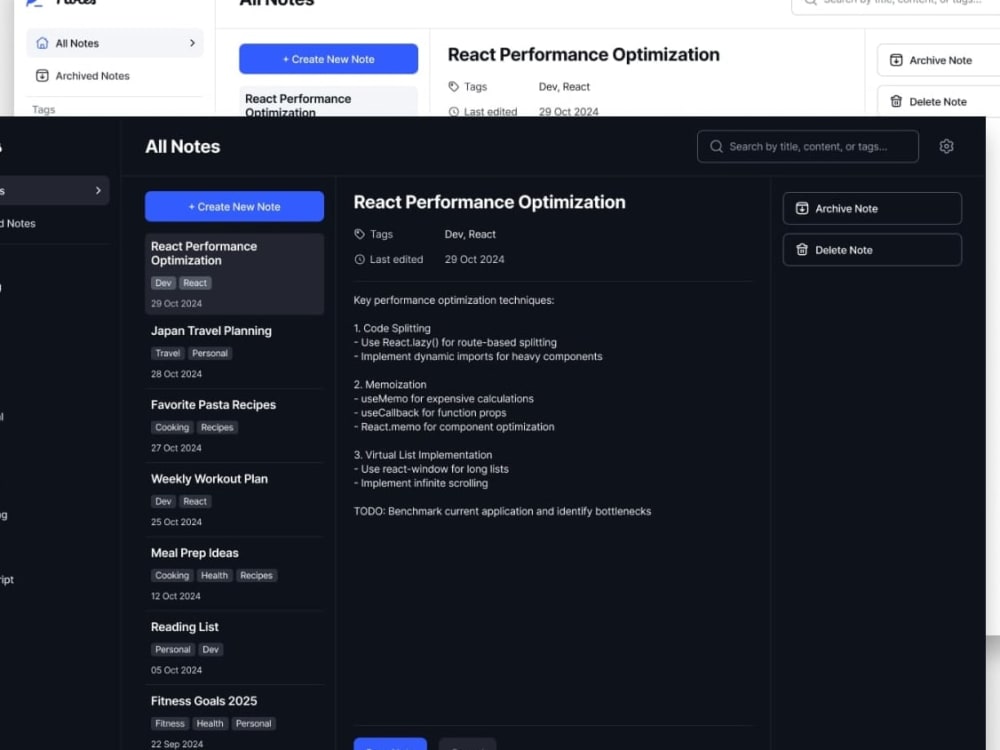
Task: Click Delete Note button in dark window
Action: point(872,250)
